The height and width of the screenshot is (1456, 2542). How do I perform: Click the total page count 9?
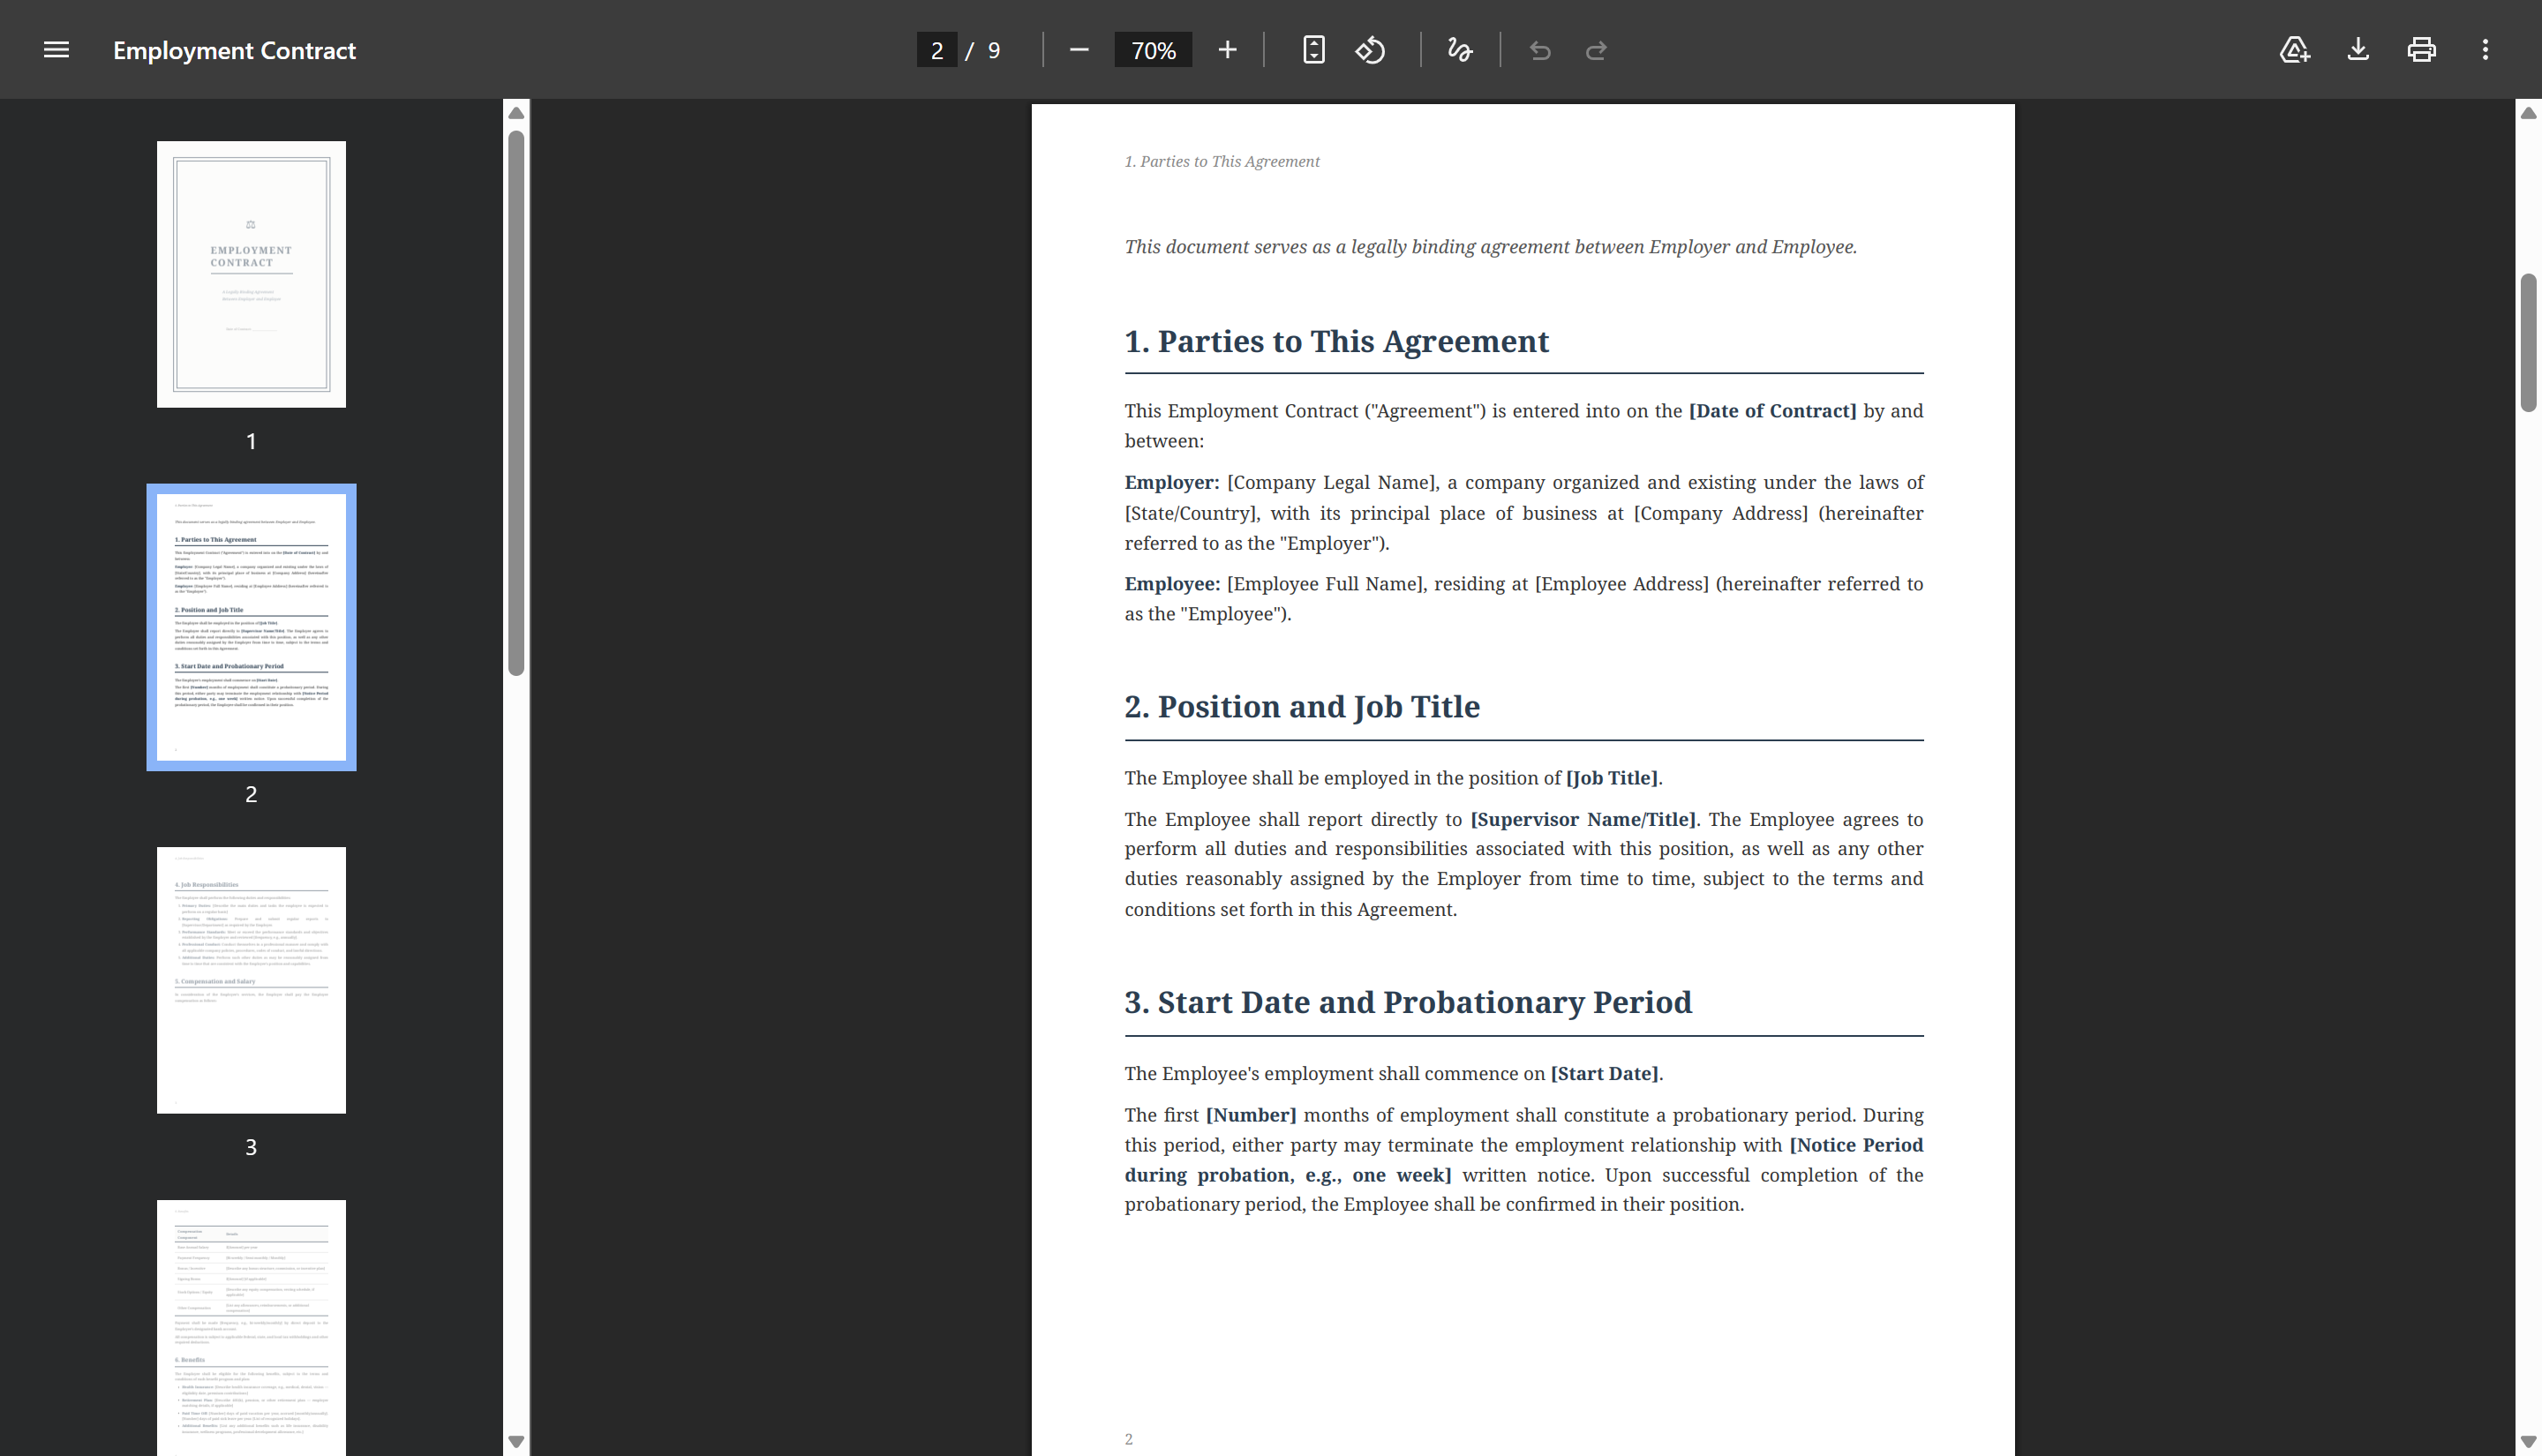[x=993, y=51]
